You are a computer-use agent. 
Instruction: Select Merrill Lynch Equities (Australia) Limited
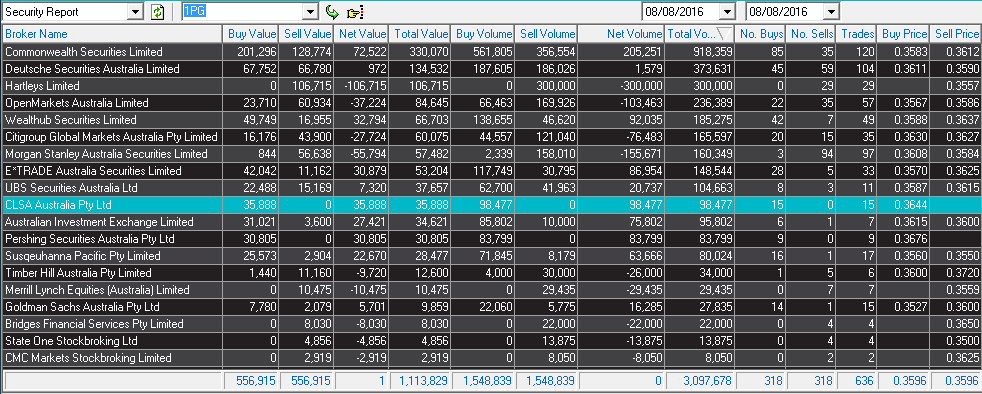tap(491, 290)
